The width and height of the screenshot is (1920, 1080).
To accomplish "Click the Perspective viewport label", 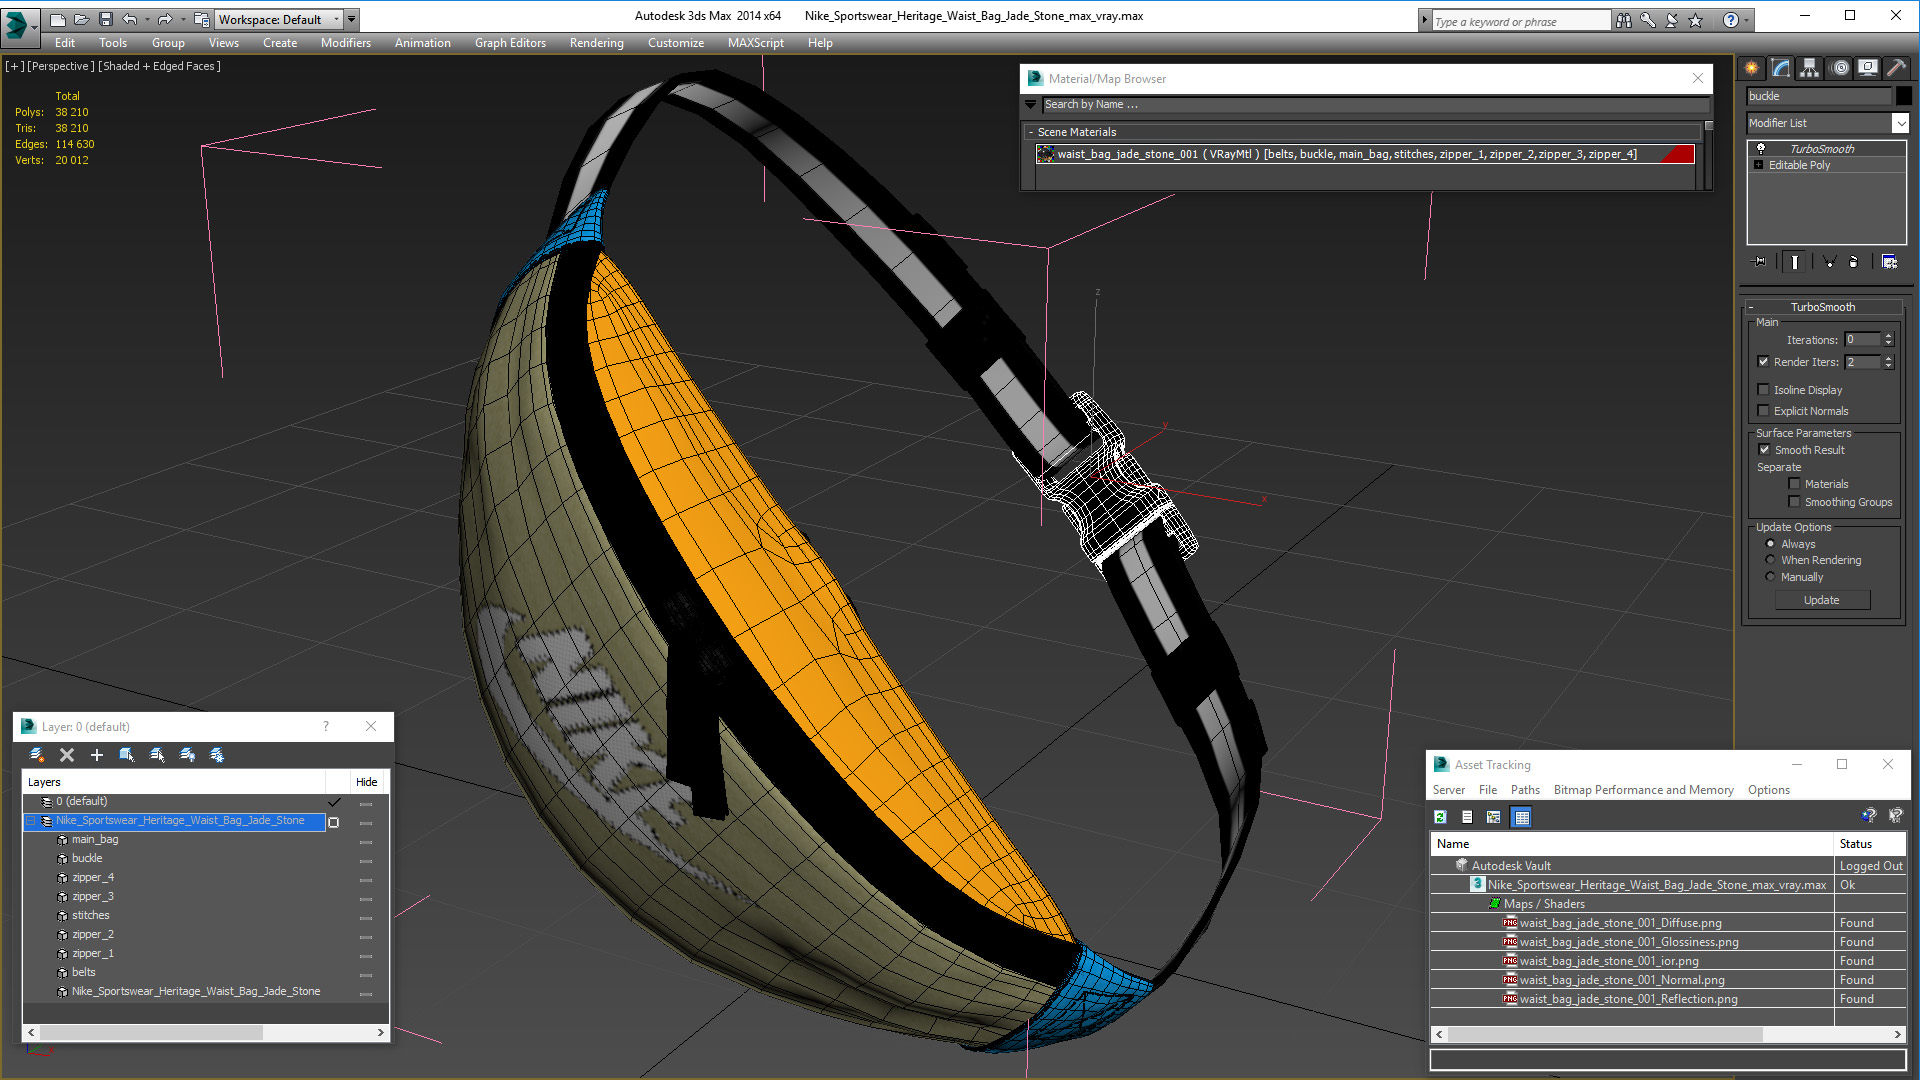I will [x=60, y=66].
